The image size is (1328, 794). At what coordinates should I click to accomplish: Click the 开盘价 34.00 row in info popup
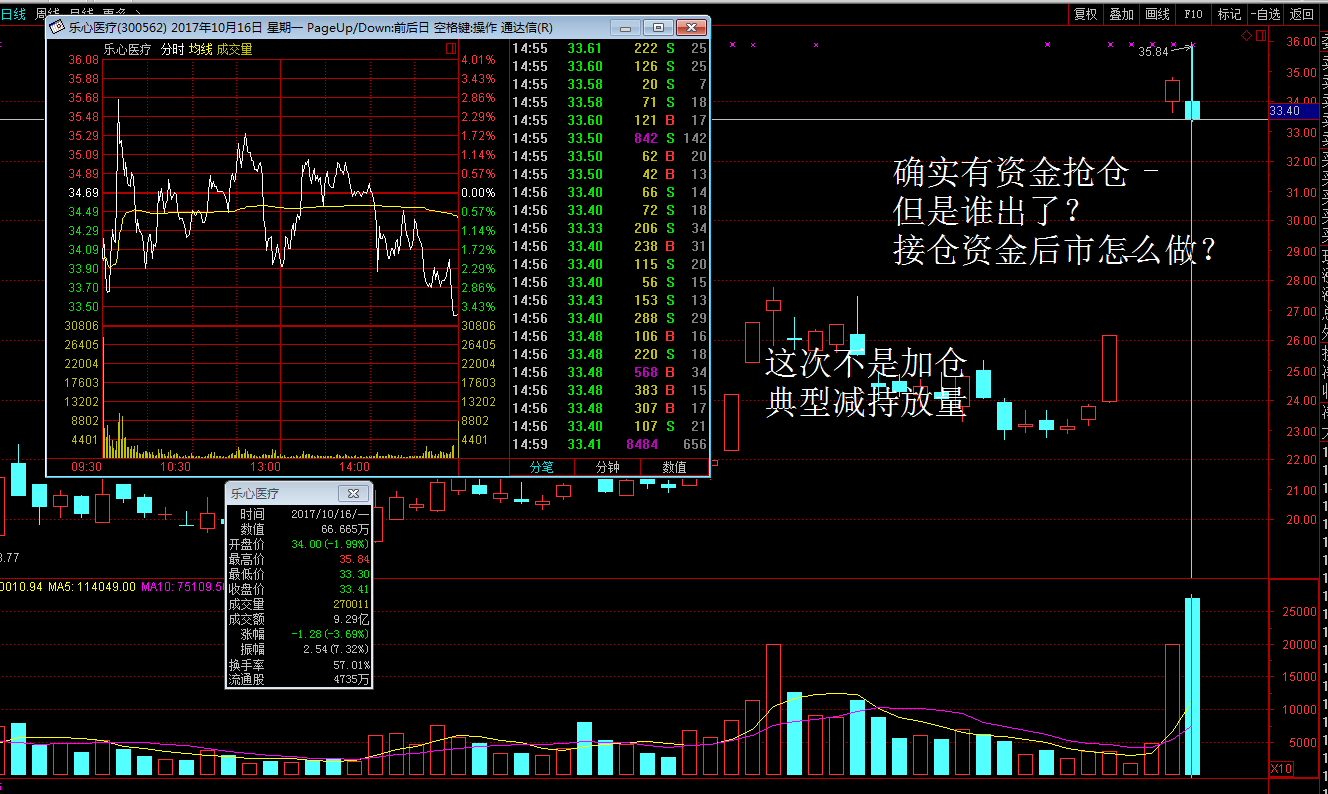(x=299, y=544)
